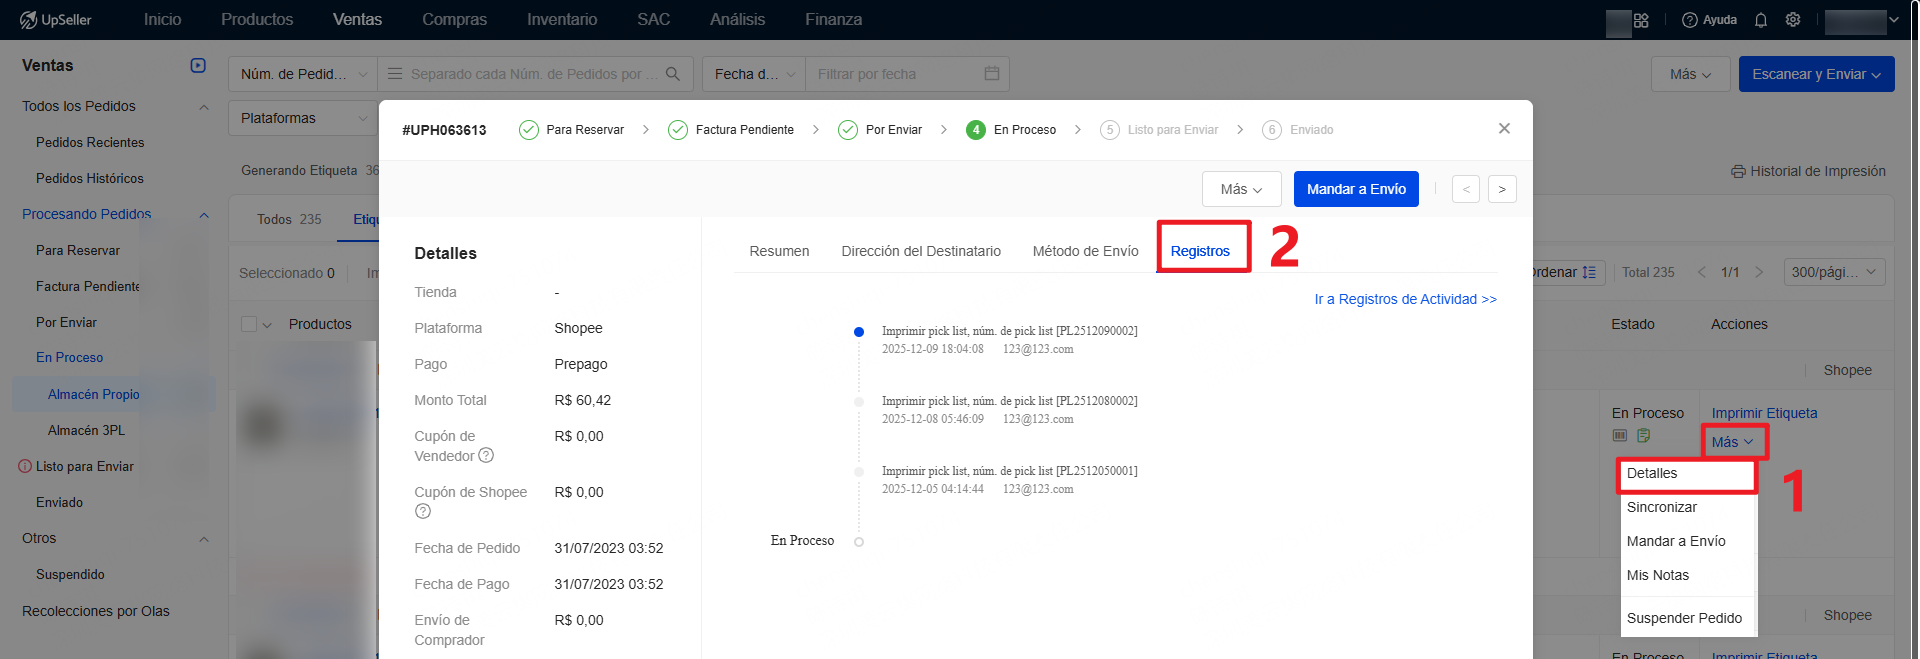Click the green note icon under En Proceso
The image size is (1920, 659).
(1643, 436)
